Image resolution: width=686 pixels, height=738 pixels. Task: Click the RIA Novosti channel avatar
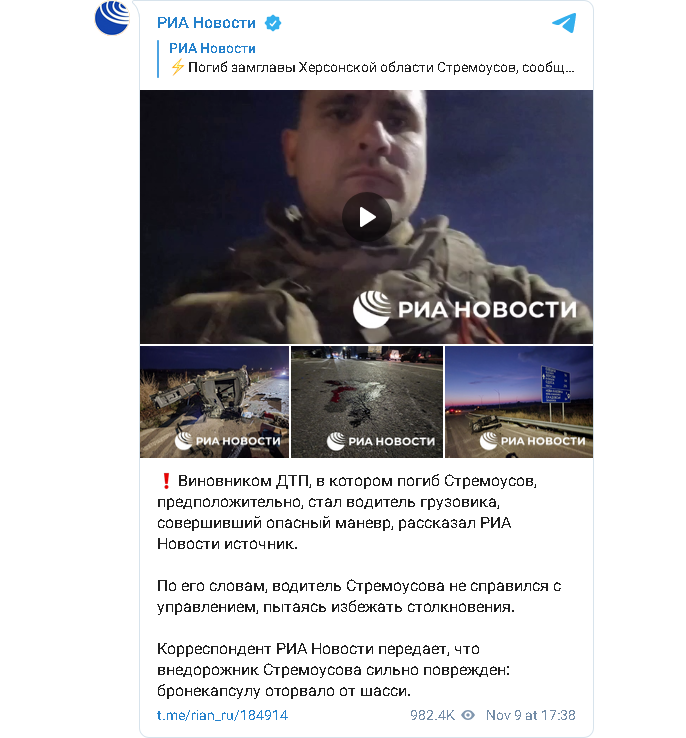click(x=112, y=18)
